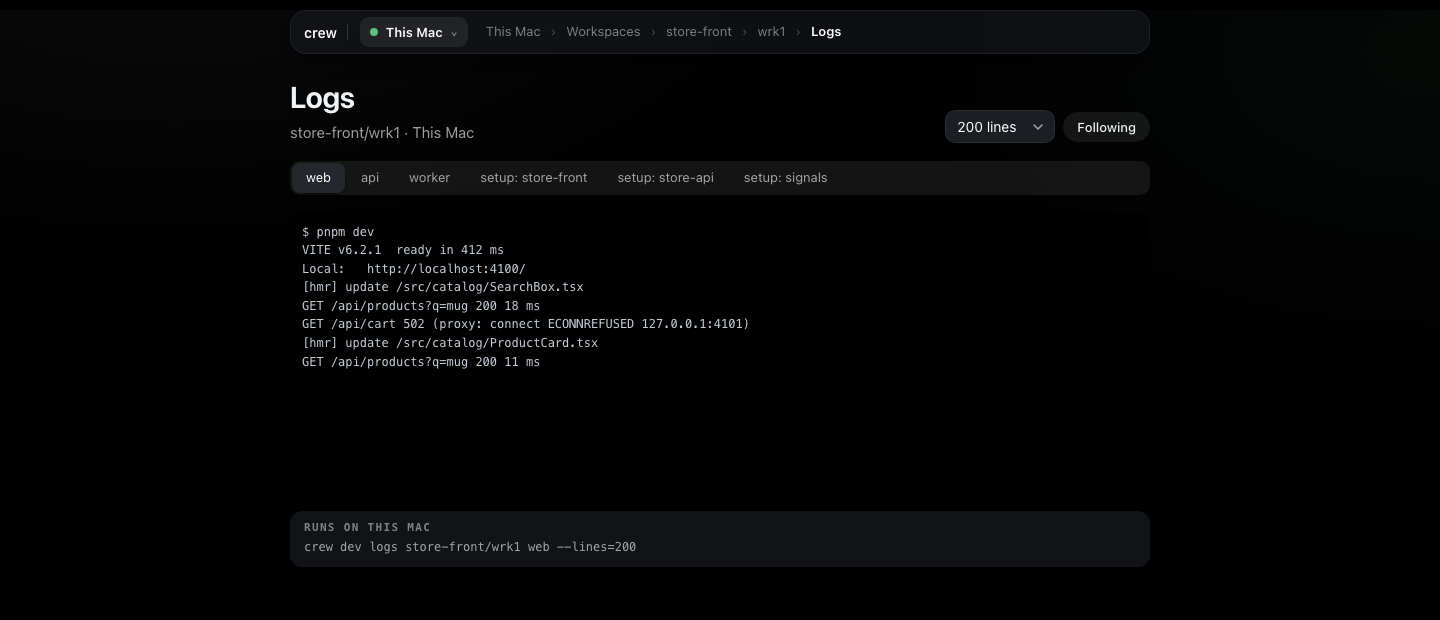Open the setup: store-front tab
Viewport: 1440px width, 620px height.
coord(534,178)
